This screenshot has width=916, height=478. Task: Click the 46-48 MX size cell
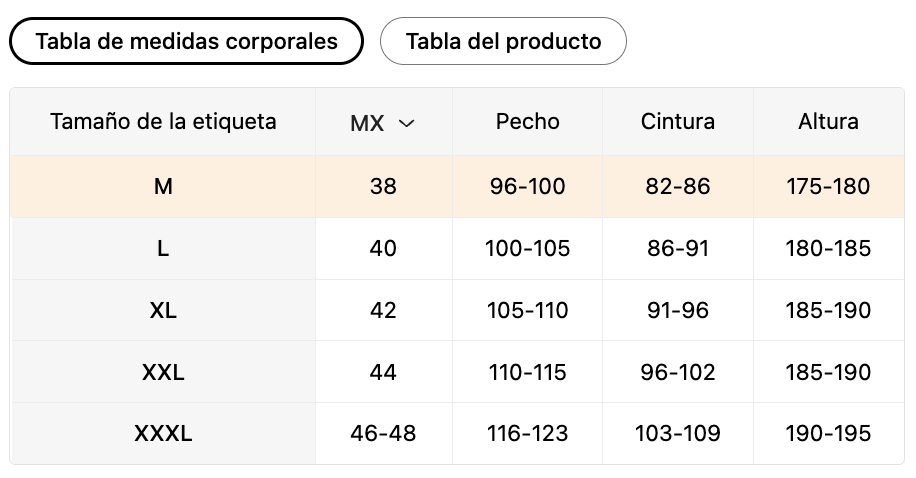point(383,434)
